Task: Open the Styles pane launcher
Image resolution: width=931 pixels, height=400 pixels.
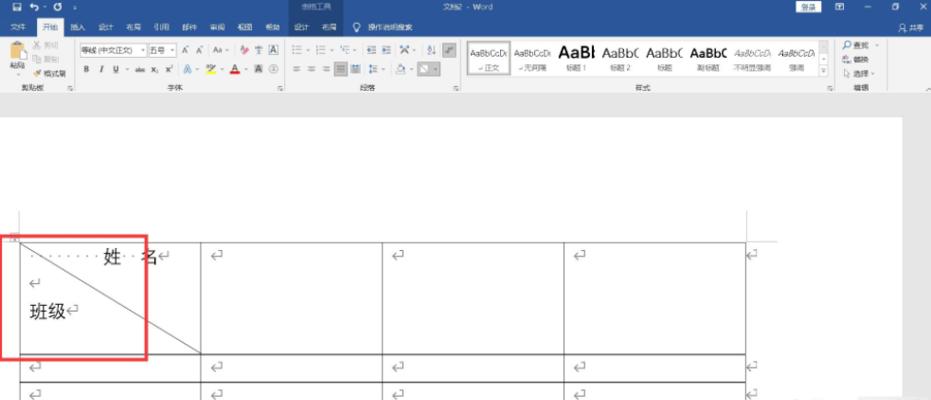Action: [831, 88]
